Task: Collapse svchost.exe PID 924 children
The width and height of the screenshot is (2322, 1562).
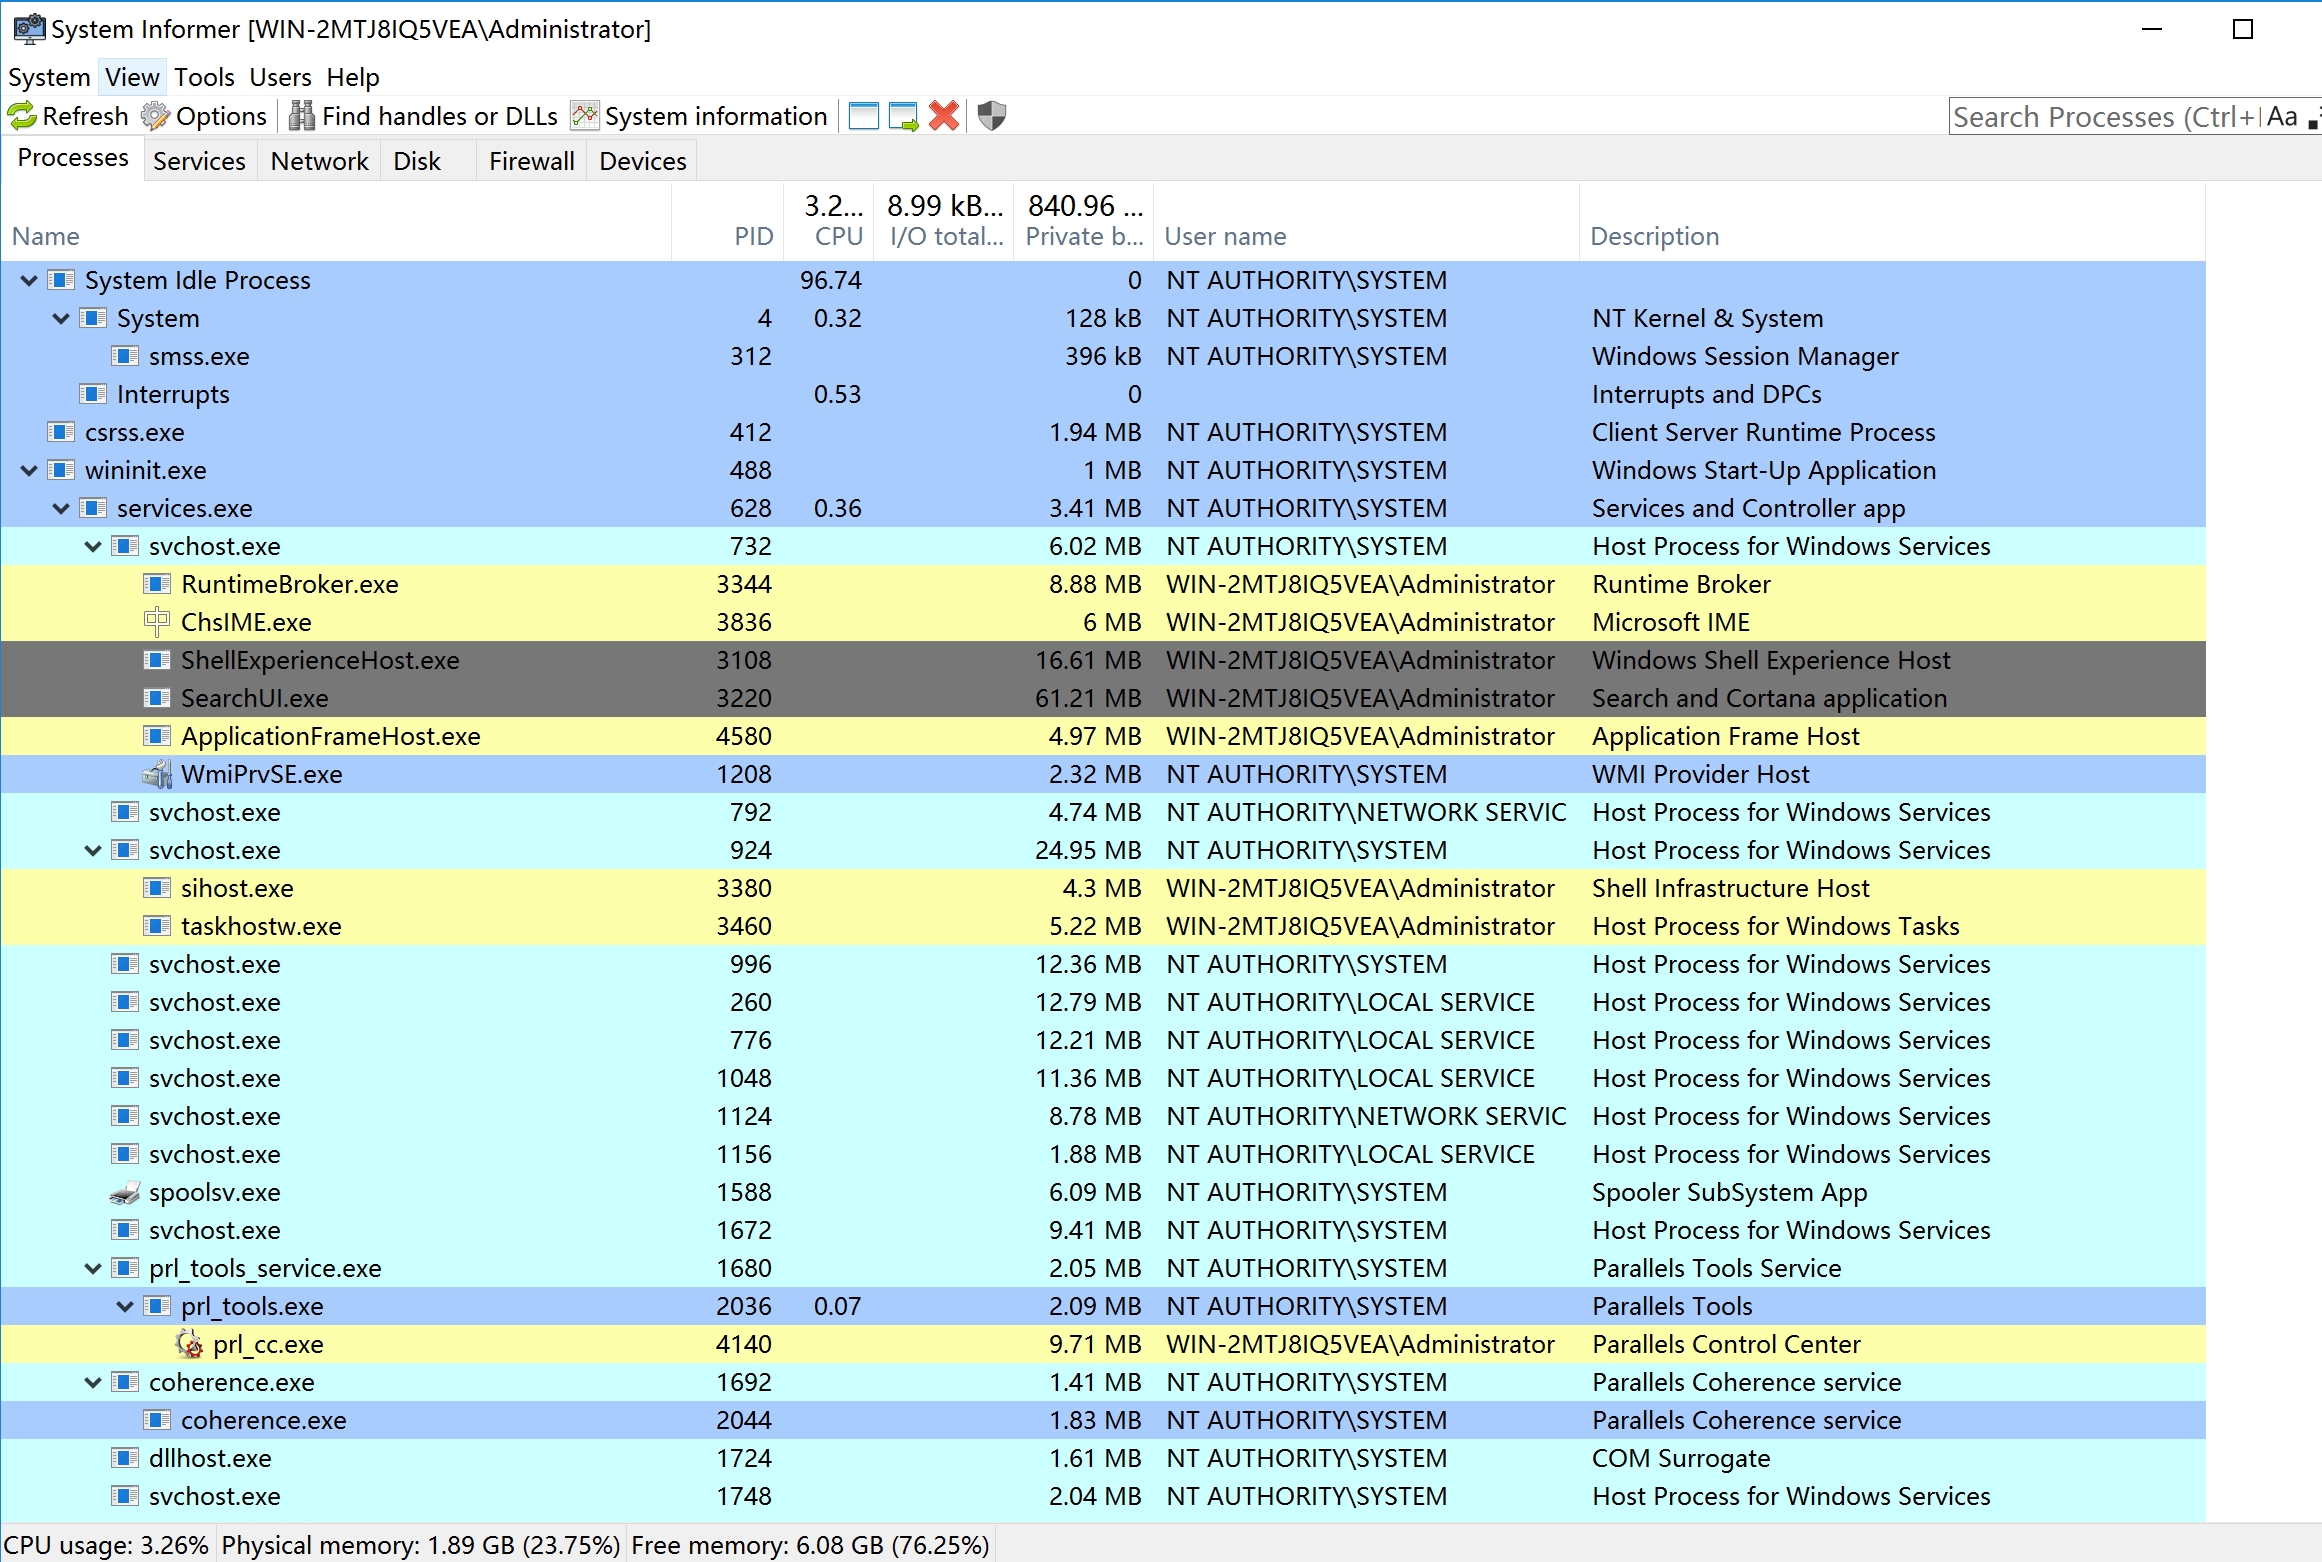Action: point(93,851)
